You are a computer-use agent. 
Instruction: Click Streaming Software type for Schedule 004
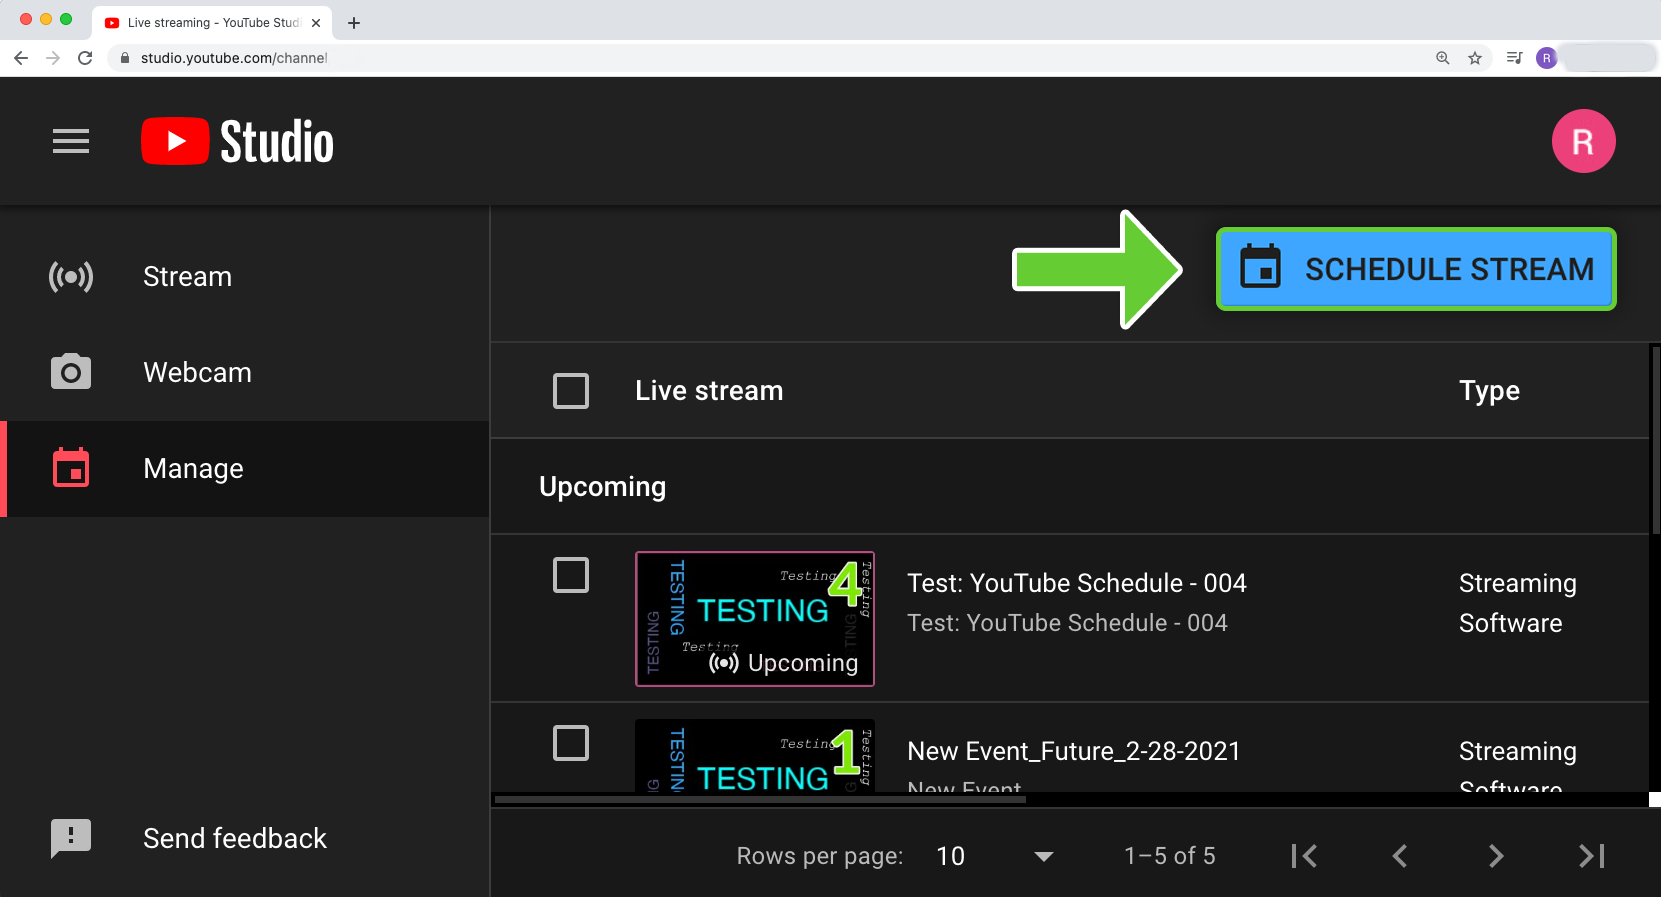(x=1517, y=603)
